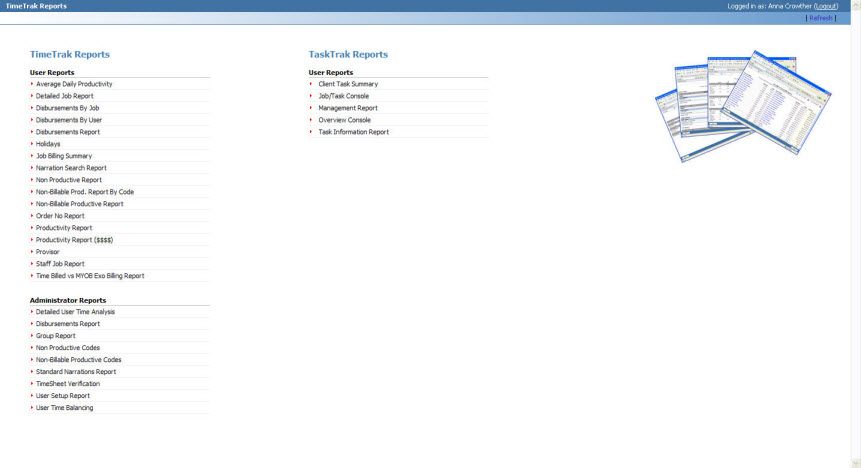Image resolution: width=861 pixels, height=468 pixels.
Task: Open Non-Billable Prod. Report By Code
Action: (85, 192)
